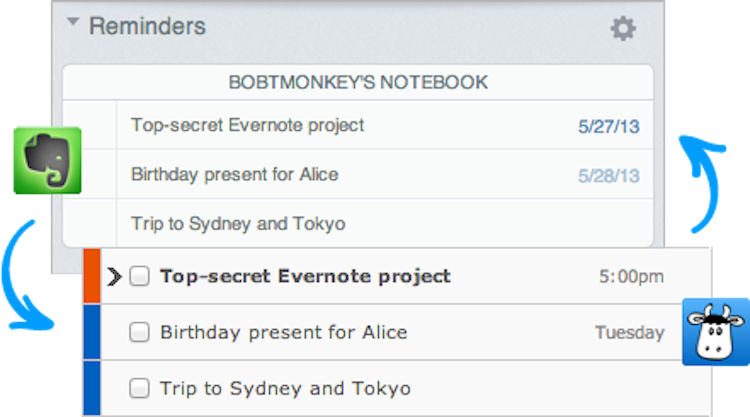Collapse the Reminders section triangle
750x417 pixels.
tap(73, 25)
